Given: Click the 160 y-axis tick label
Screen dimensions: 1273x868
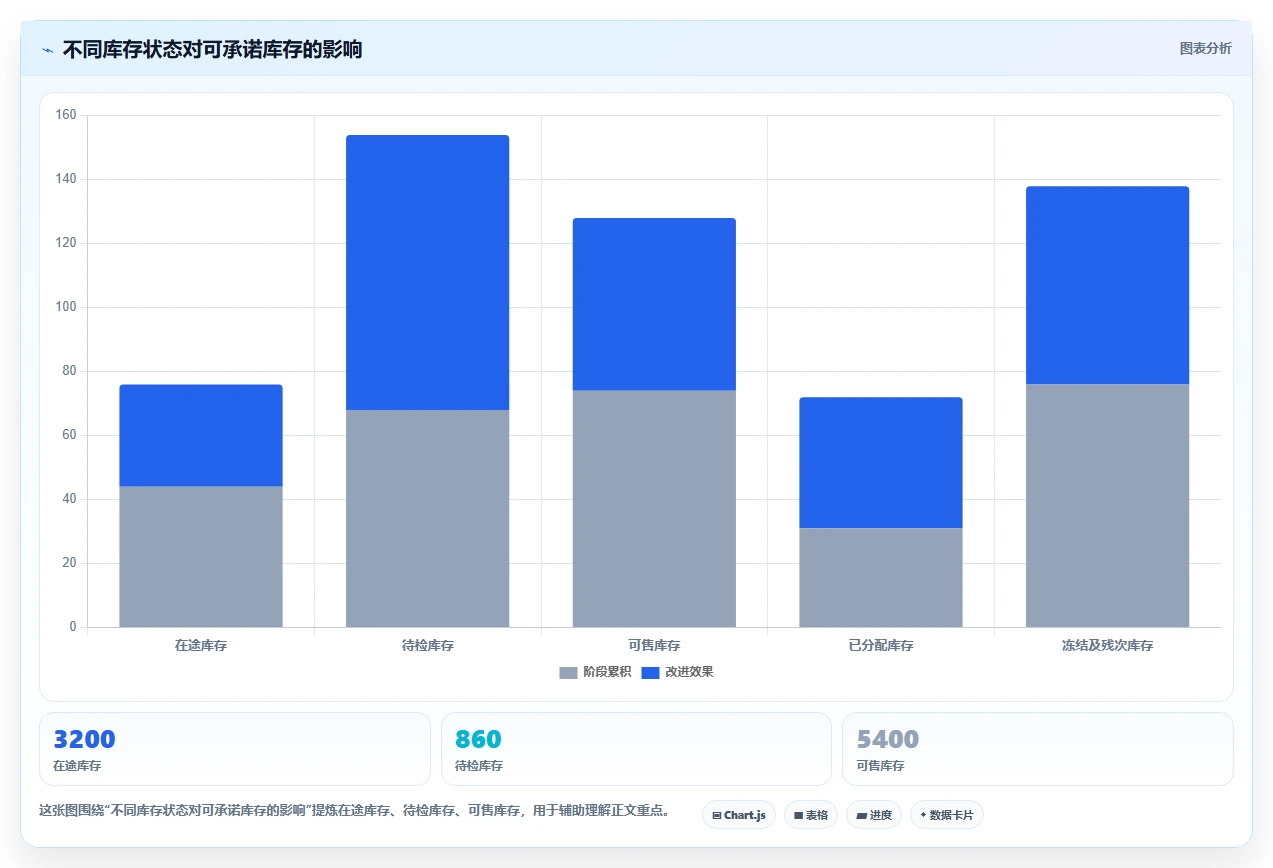Looking at the screenshot, I should point(66,115).
